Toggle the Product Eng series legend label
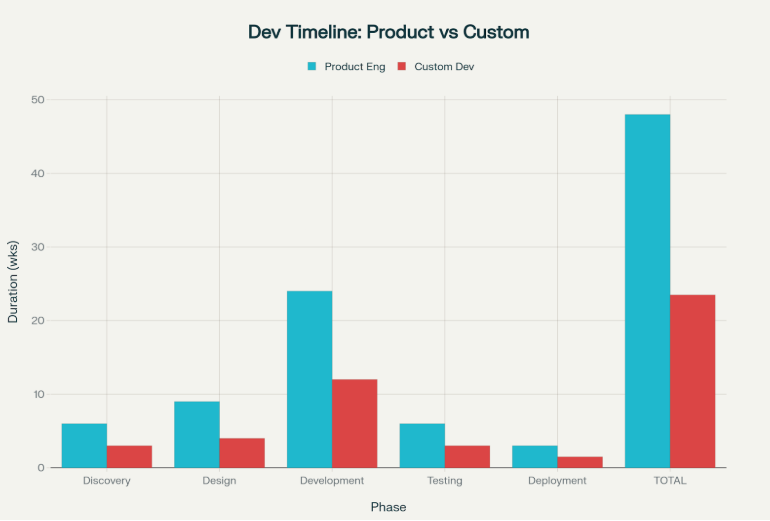 (354, 67)
